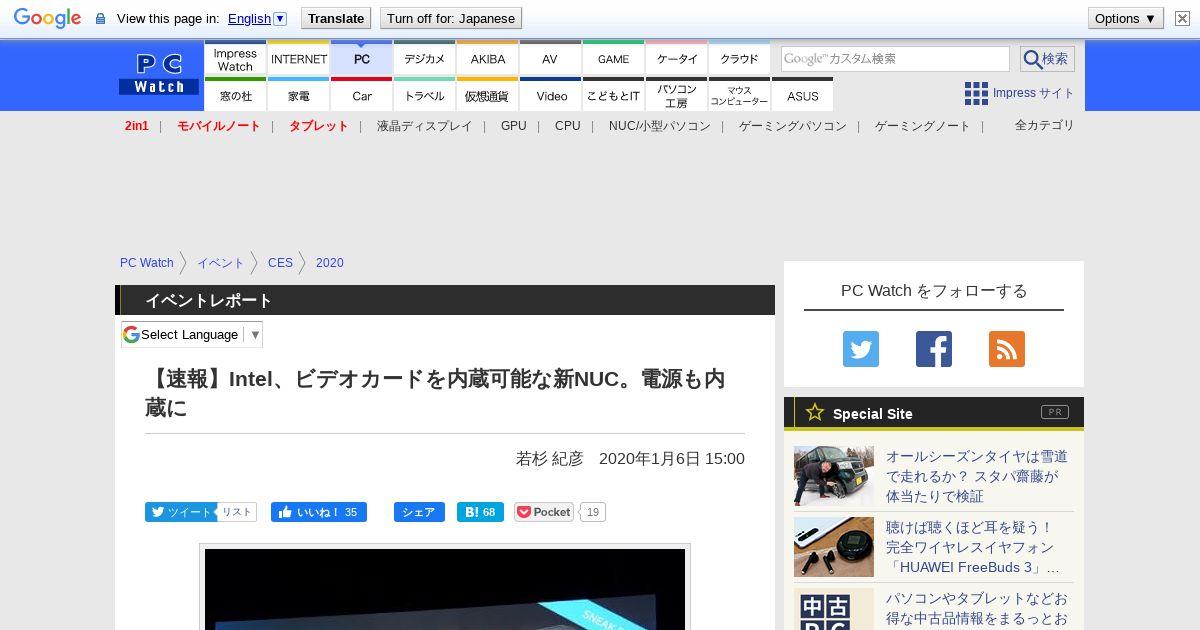Open the HUAWEI FreeBuds 3 earphones thumbnail

(834, 547)
